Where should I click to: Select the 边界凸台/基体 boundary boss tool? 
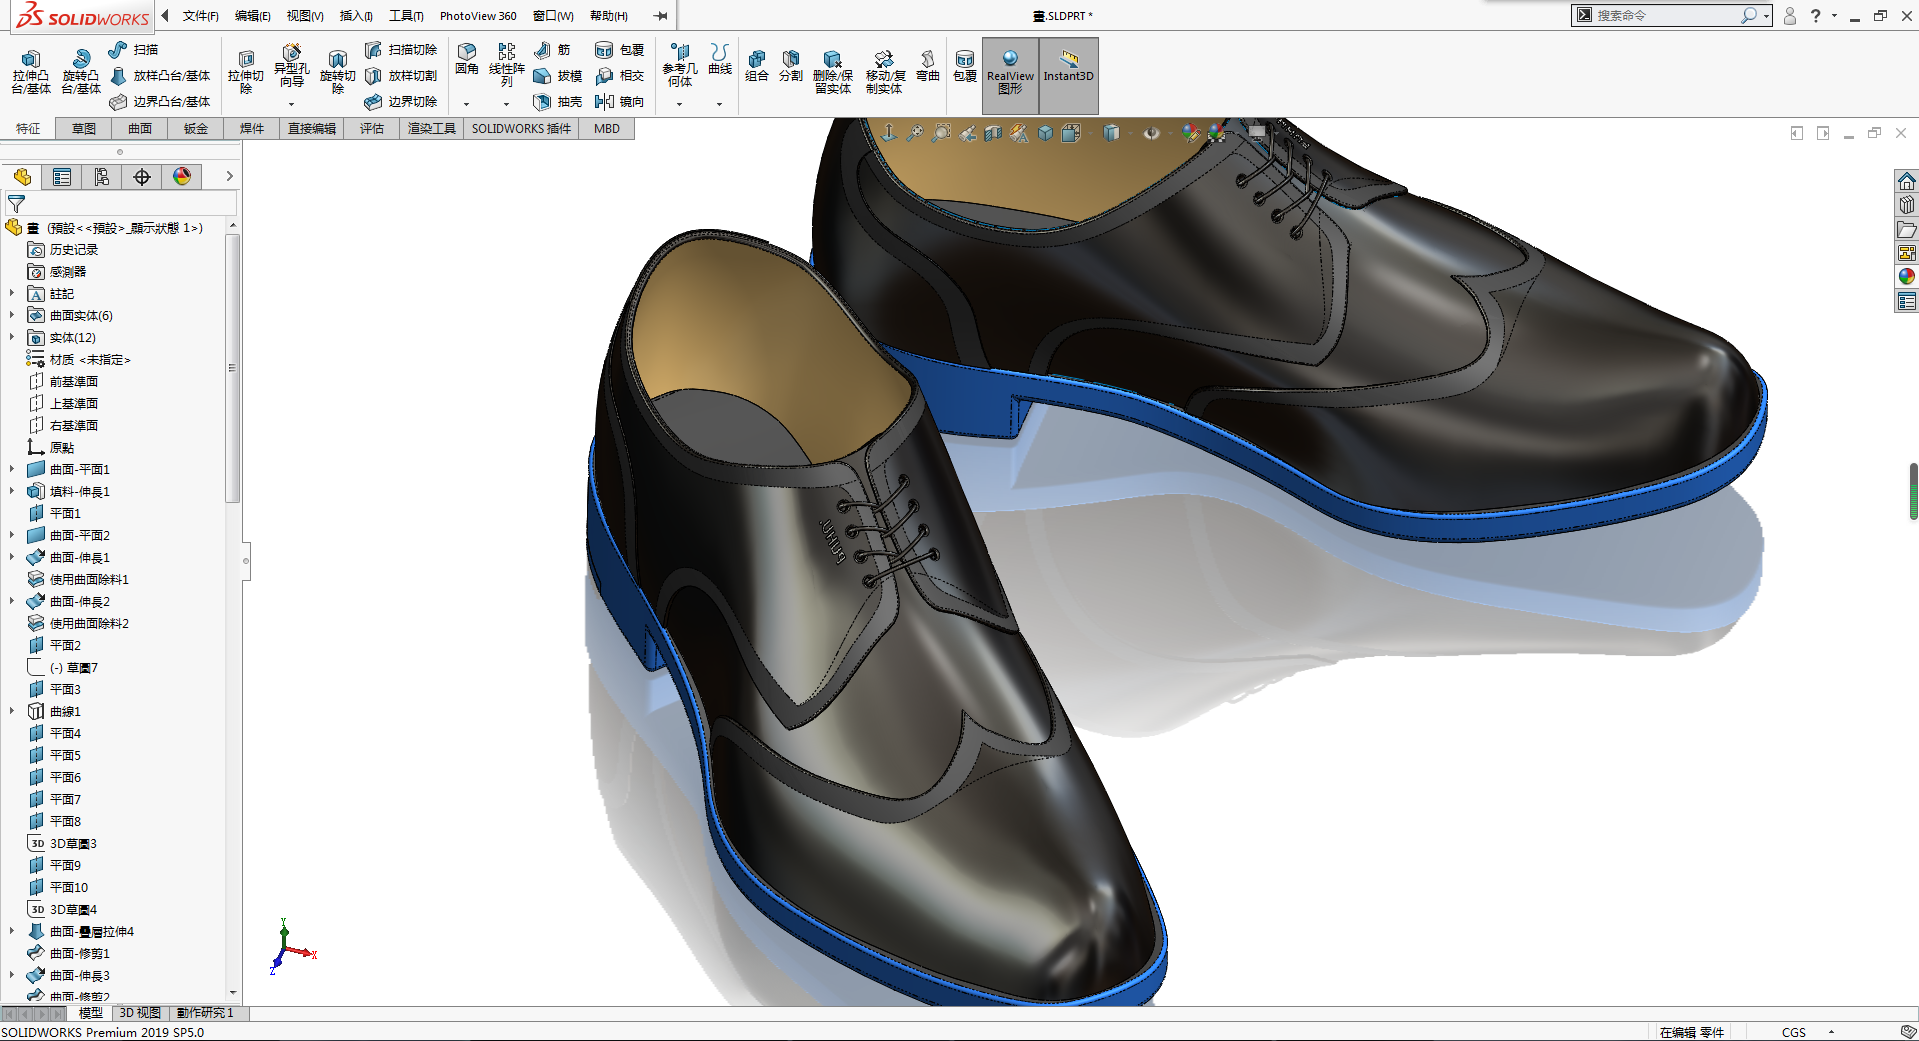160,101
